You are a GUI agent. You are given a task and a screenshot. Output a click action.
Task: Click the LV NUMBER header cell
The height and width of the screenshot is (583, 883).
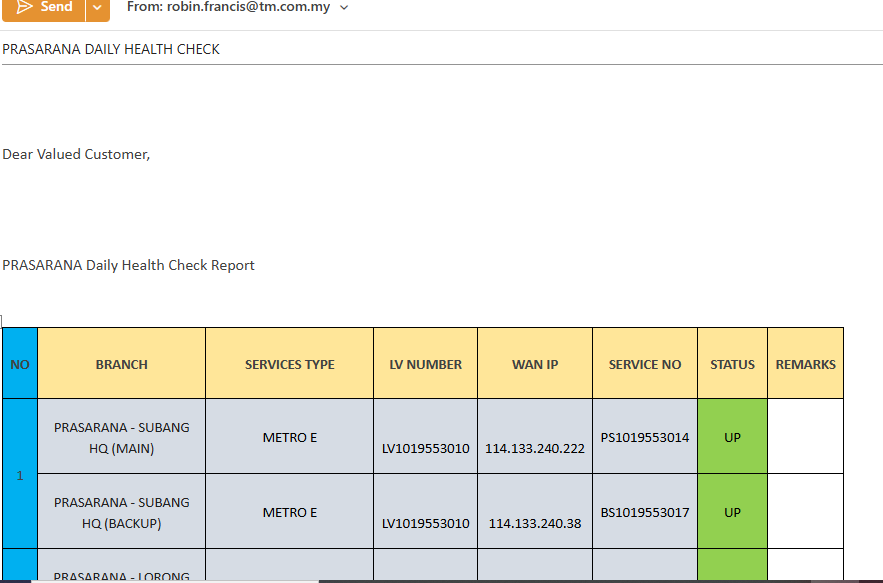426,364
